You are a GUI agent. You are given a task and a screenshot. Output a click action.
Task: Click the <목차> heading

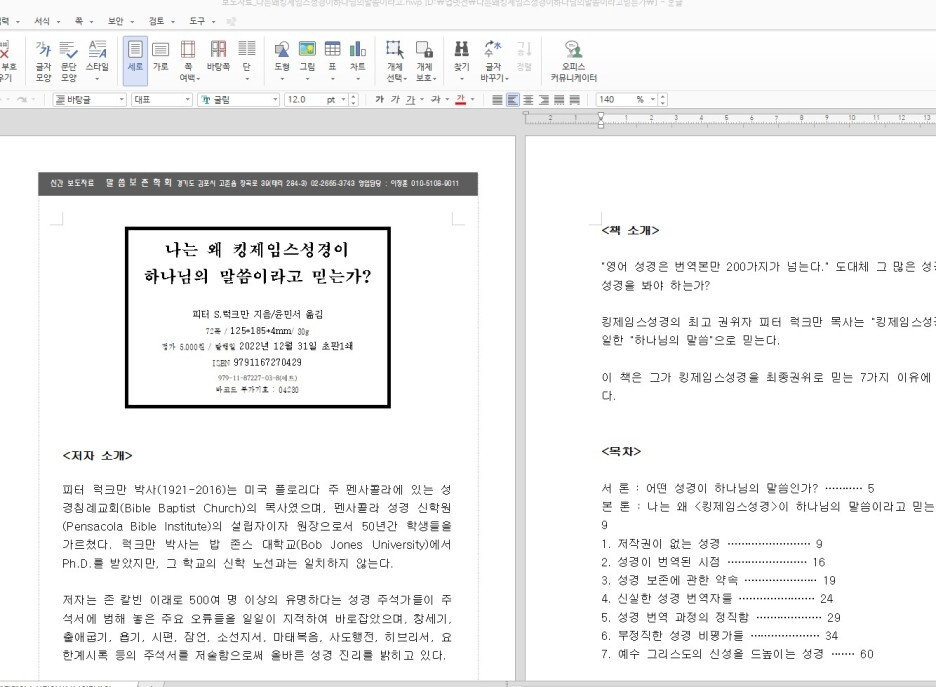(x=621, y=451)
